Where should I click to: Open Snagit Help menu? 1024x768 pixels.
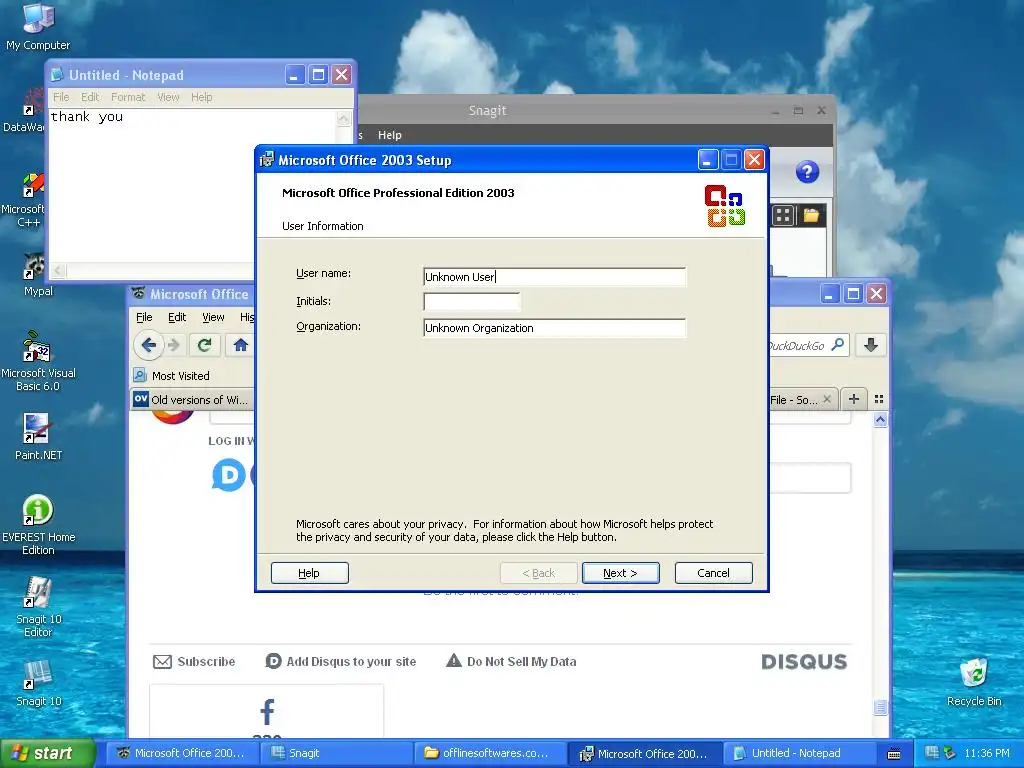click(389, 135)
